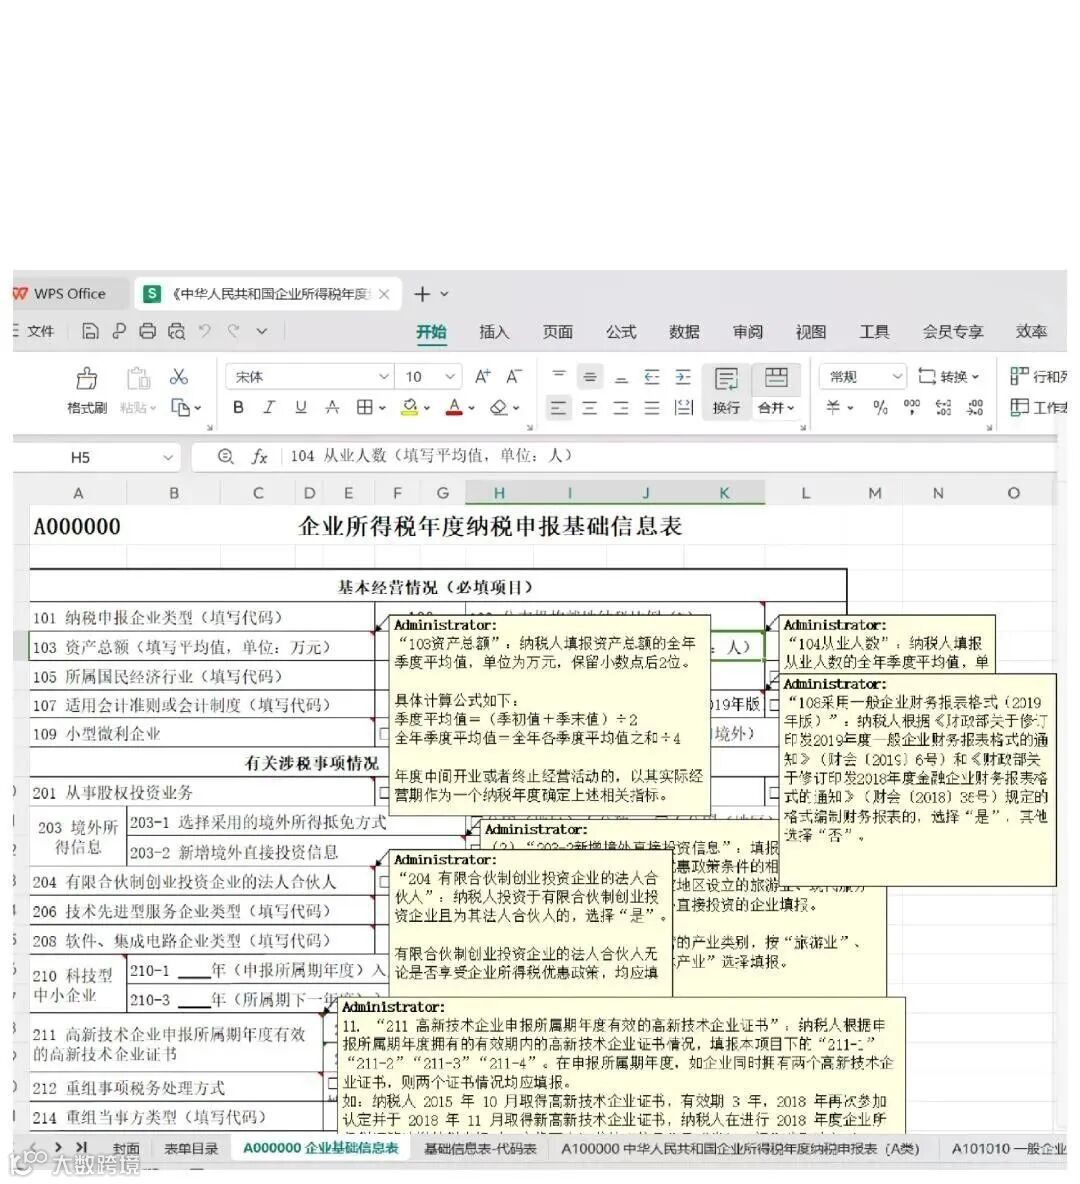The image size is (1080, 1184).
Task: Click the A+ icon to enlarge font
Action: pos(481,377)
